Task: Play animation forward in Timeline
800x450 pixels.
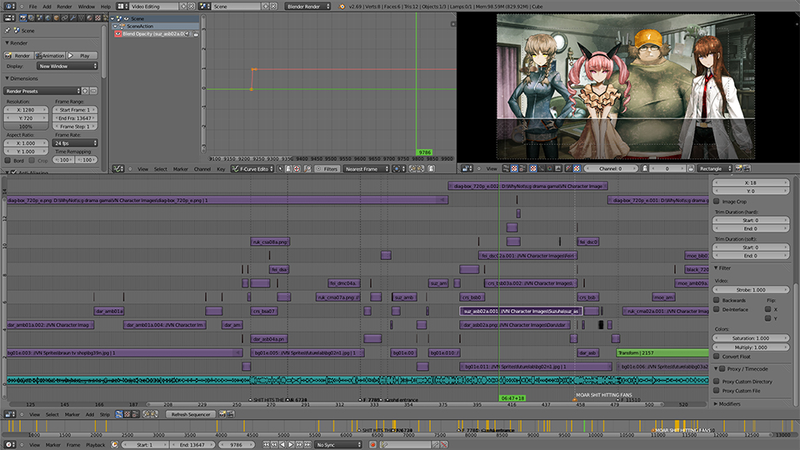Action: click(291, 444)
